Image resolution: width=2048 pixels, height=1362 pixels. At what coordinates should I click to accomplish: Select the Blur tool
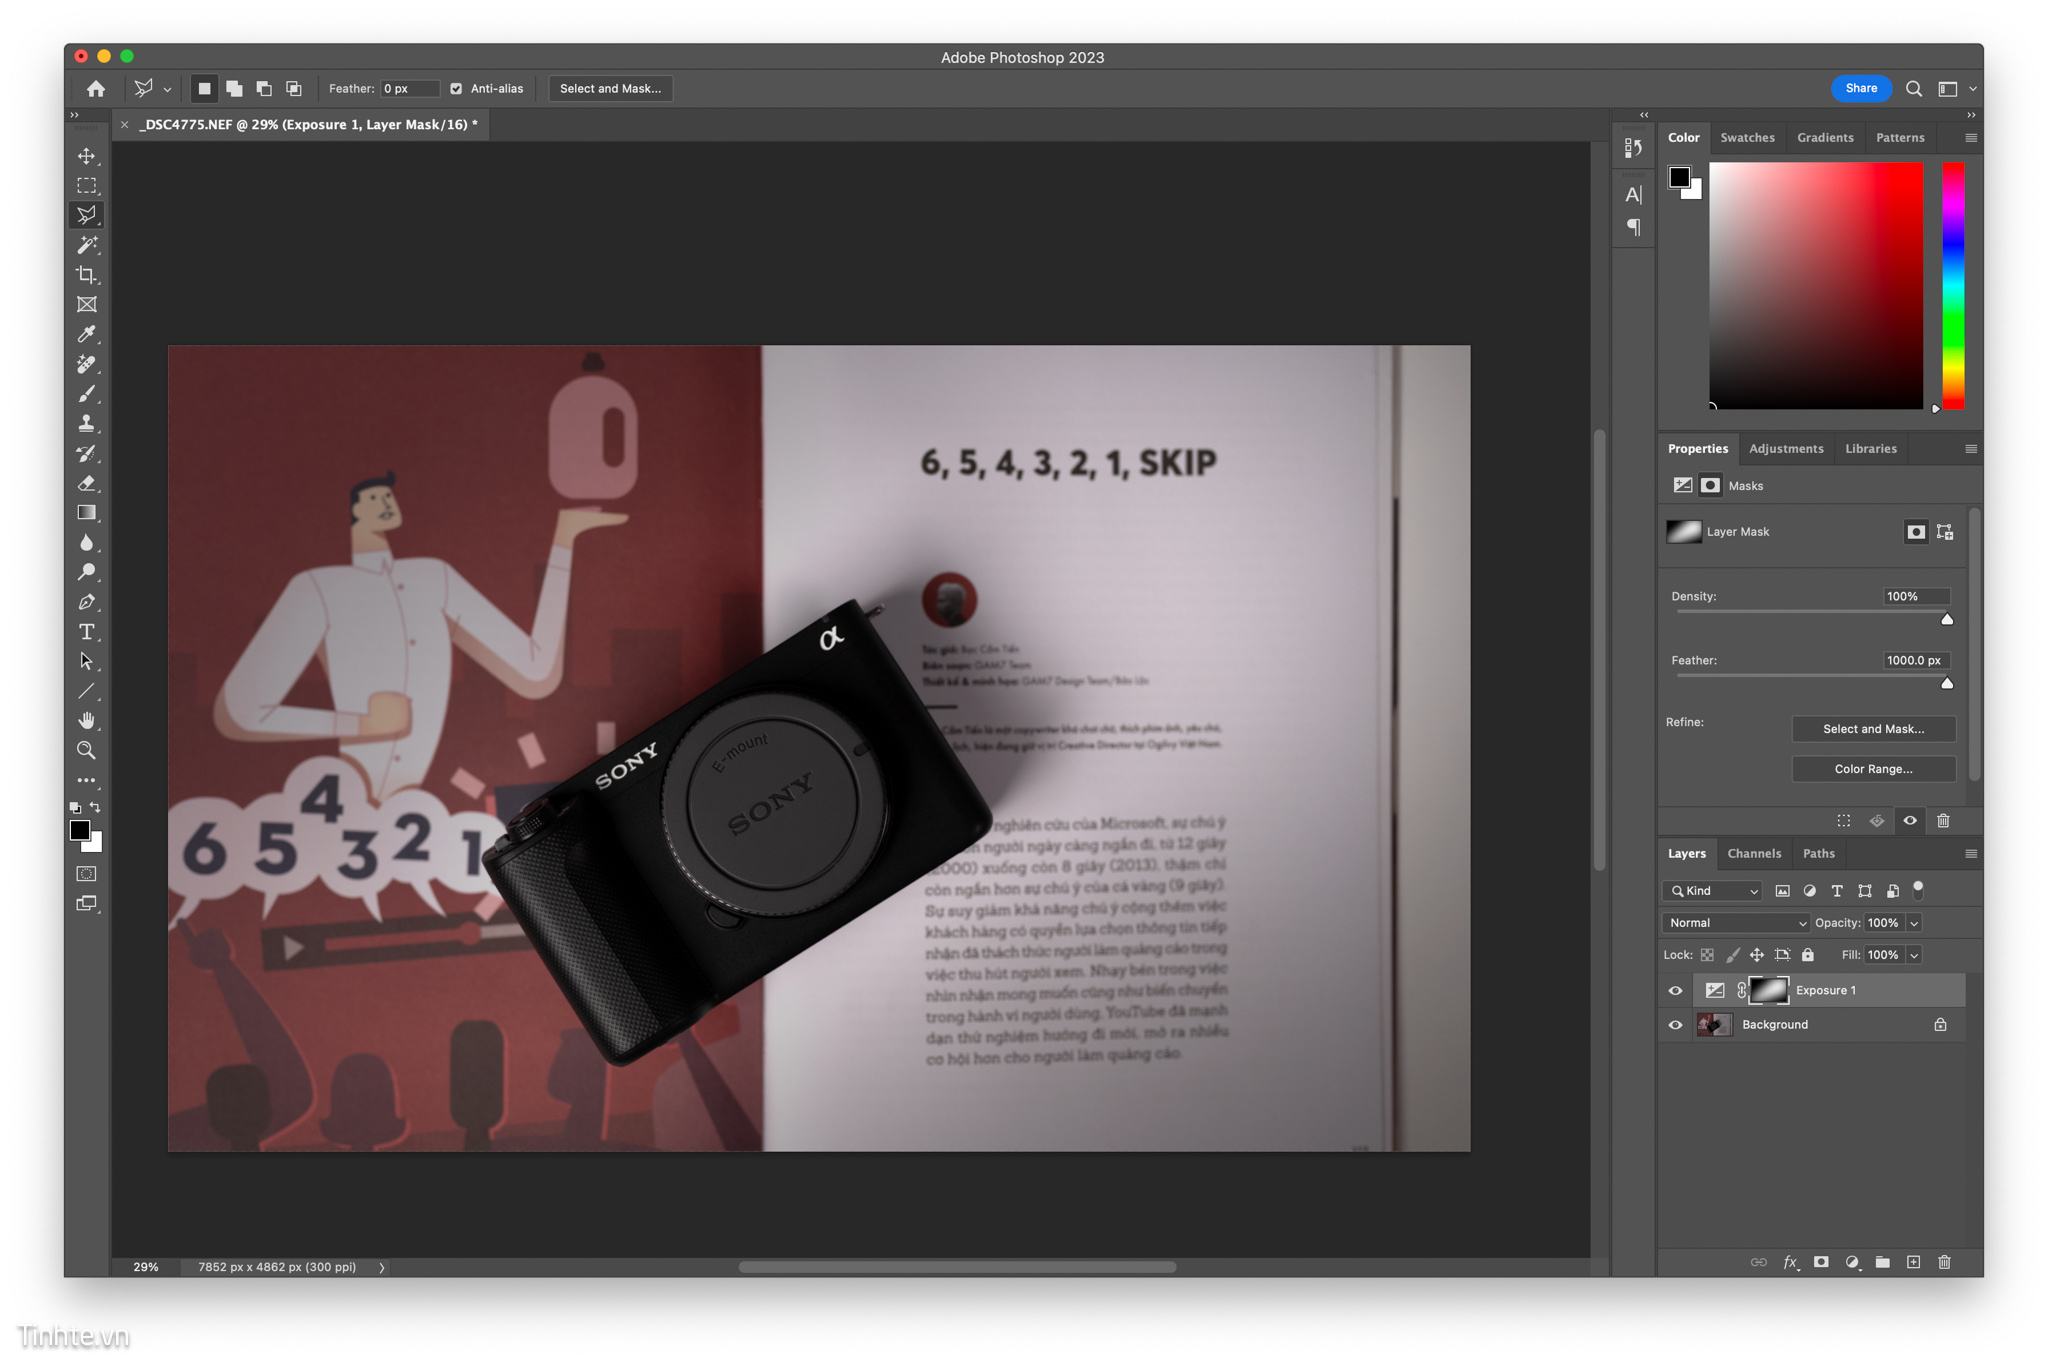(x=87, y=542)
